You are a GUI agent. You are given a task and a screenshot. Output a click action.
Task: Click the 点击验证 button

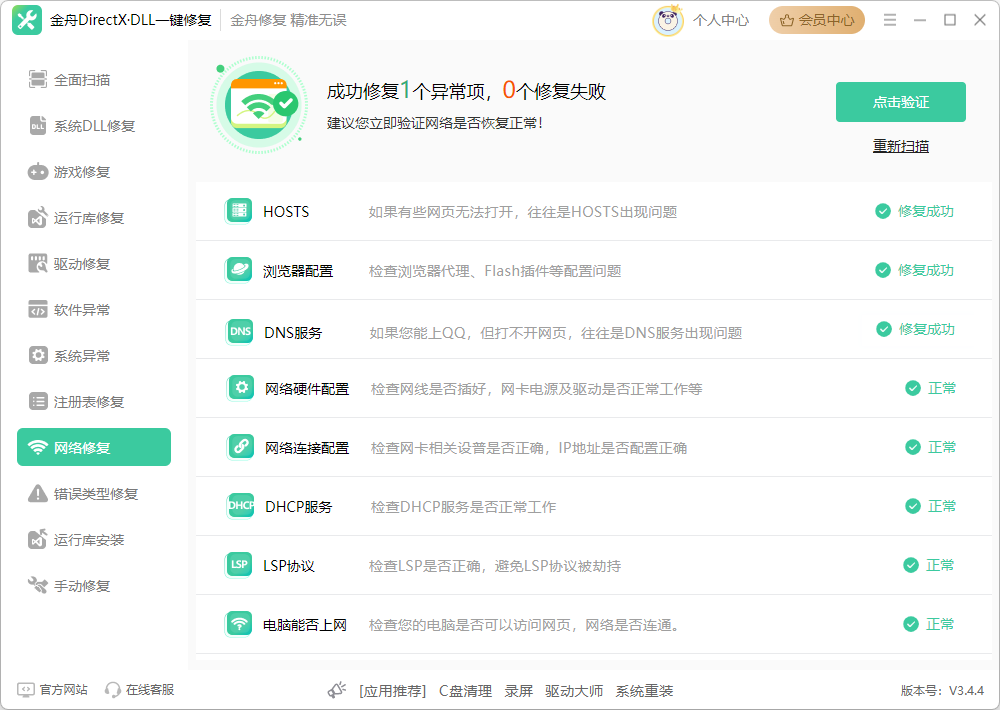(901, 102)
